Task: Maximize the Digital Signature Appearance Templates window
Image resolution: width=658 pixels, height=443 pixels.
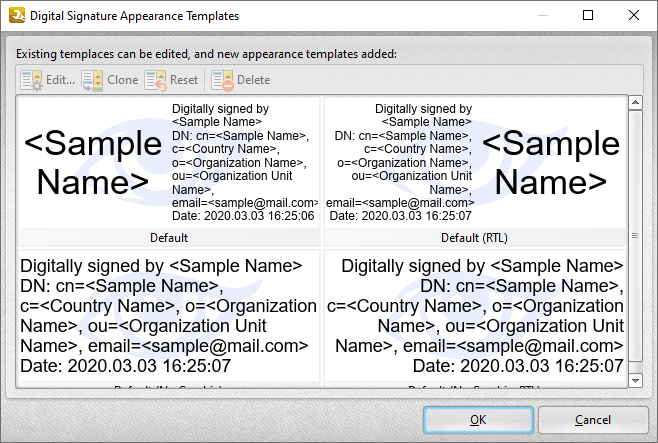Action: (588, 16)
